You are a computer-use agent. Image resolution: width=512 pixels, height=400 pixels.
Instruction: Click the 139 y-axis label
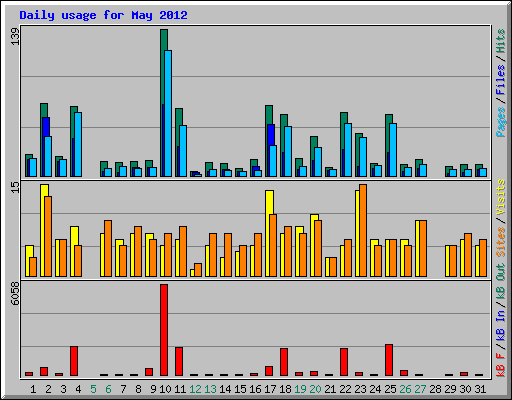coord(15,36)
